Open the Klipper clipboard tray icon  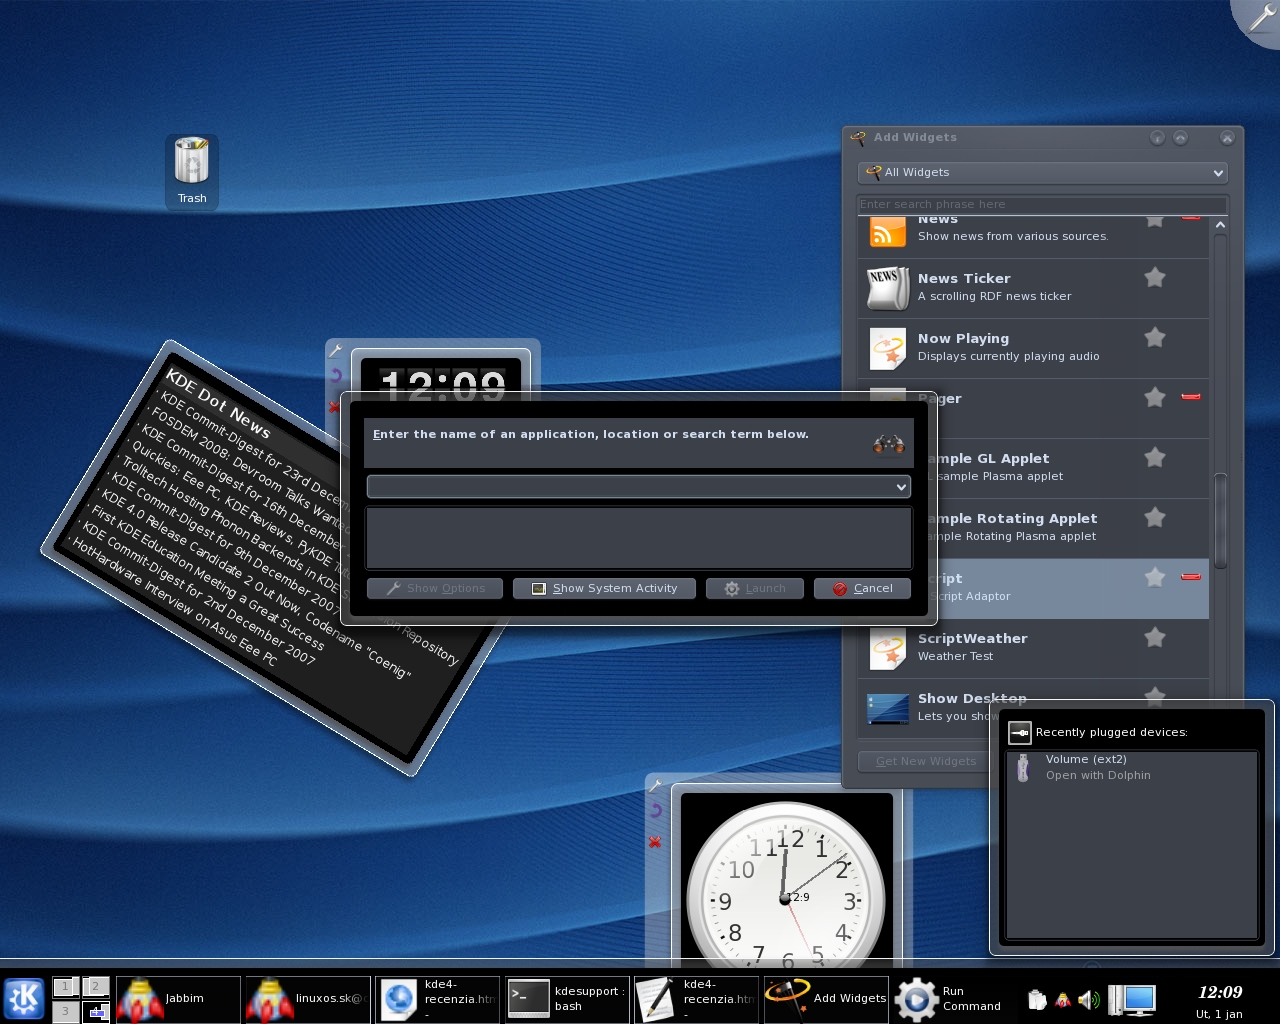[1037, 999]
